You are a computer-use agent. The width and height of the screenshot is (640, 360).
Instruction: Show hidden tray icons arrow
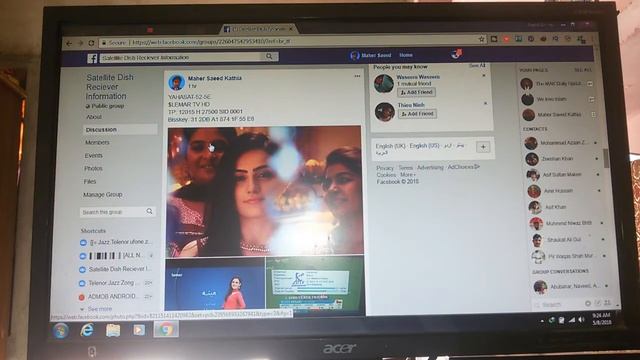tap(542, 321)
